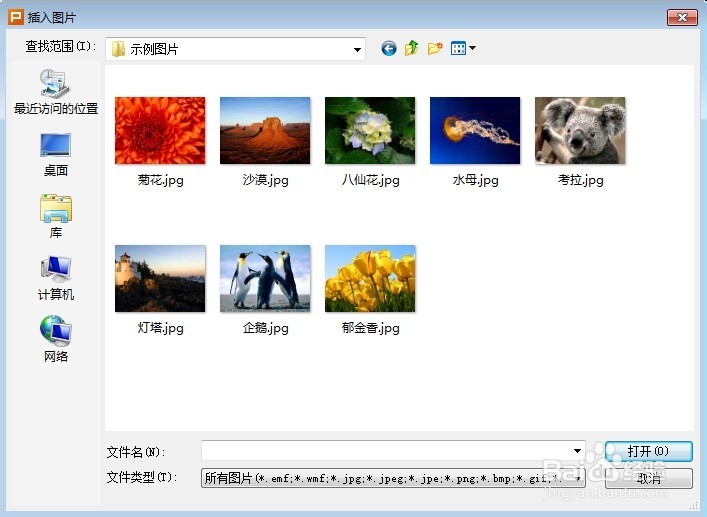Open 库 in the sidebar
This screenshot has width=707, height=517.
point(55,217)
